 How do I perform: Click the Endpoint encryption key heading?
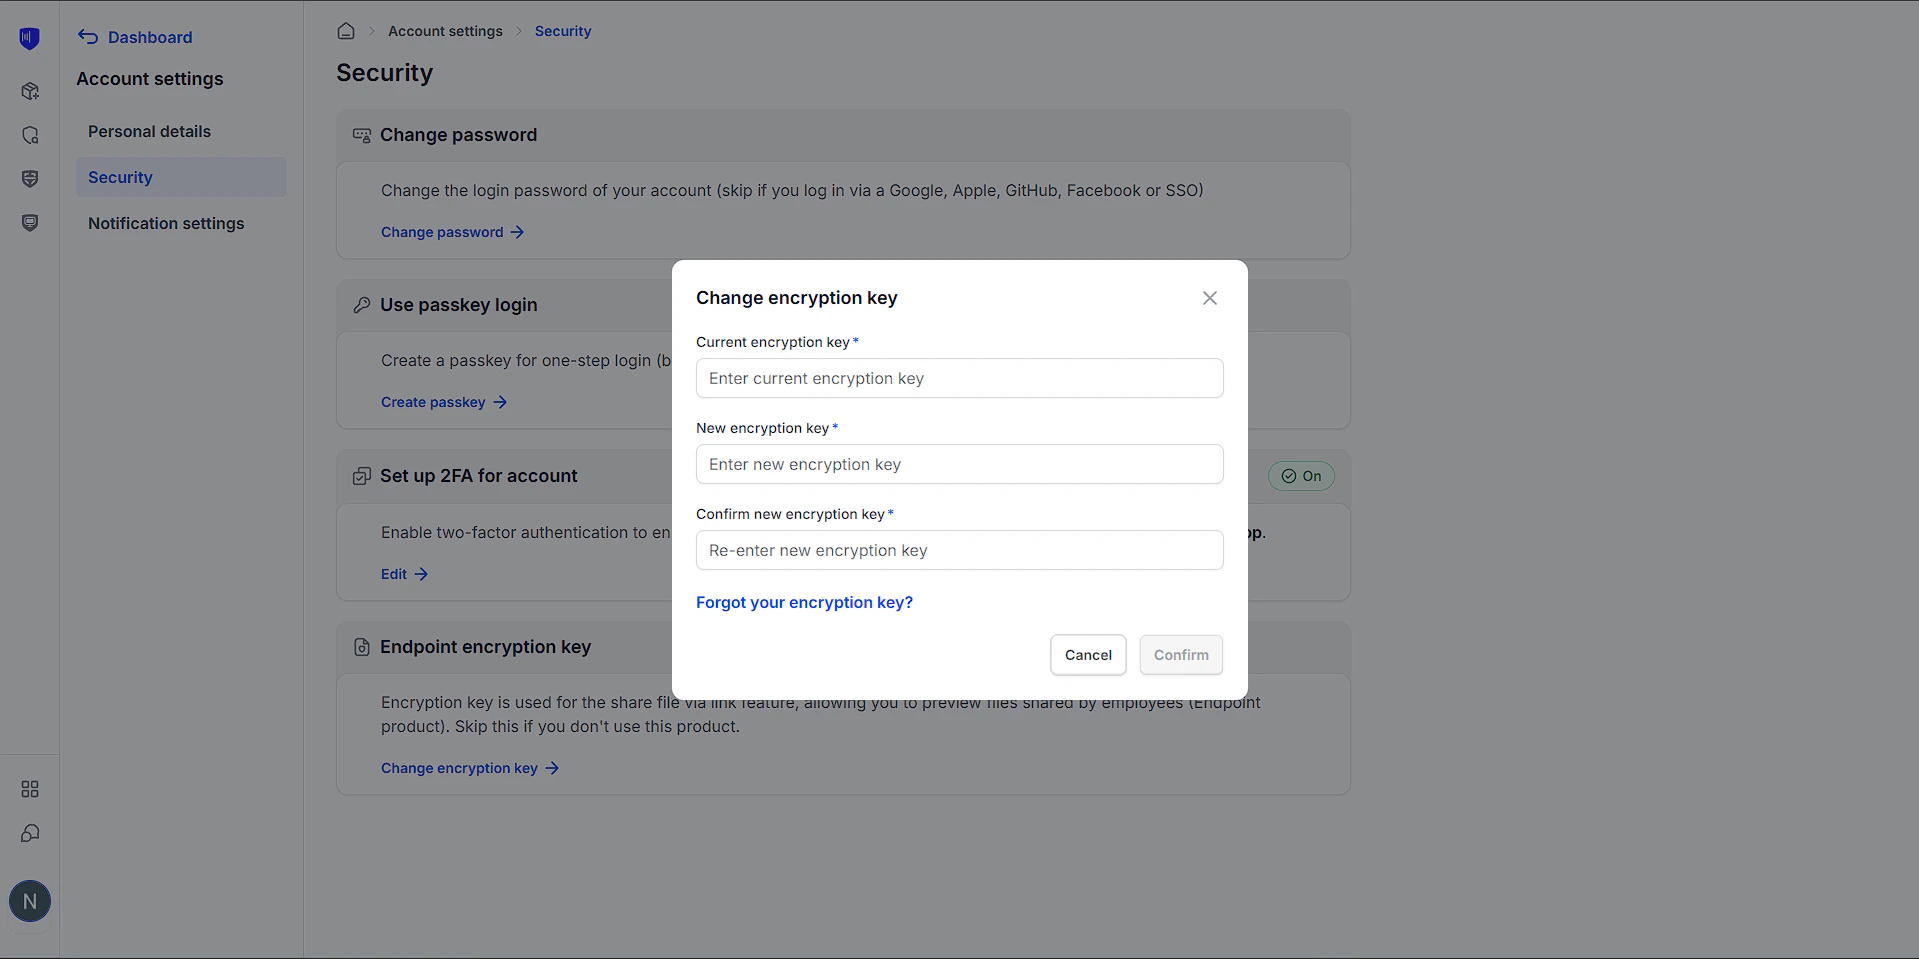click(485, 647)
